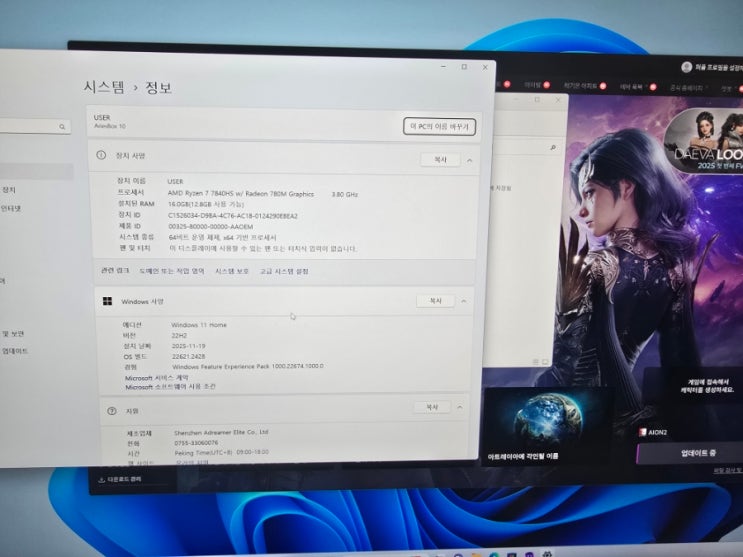The image size is (743, 557).
Task: Maximize the Settings window
Action: coord(464,67)
